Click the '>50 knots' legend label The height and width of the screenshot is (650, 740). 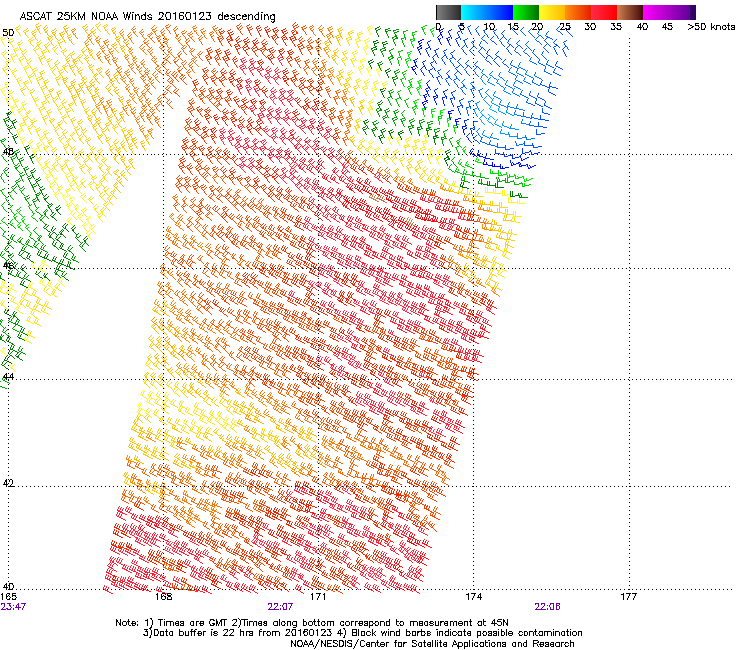click(711, 27)
